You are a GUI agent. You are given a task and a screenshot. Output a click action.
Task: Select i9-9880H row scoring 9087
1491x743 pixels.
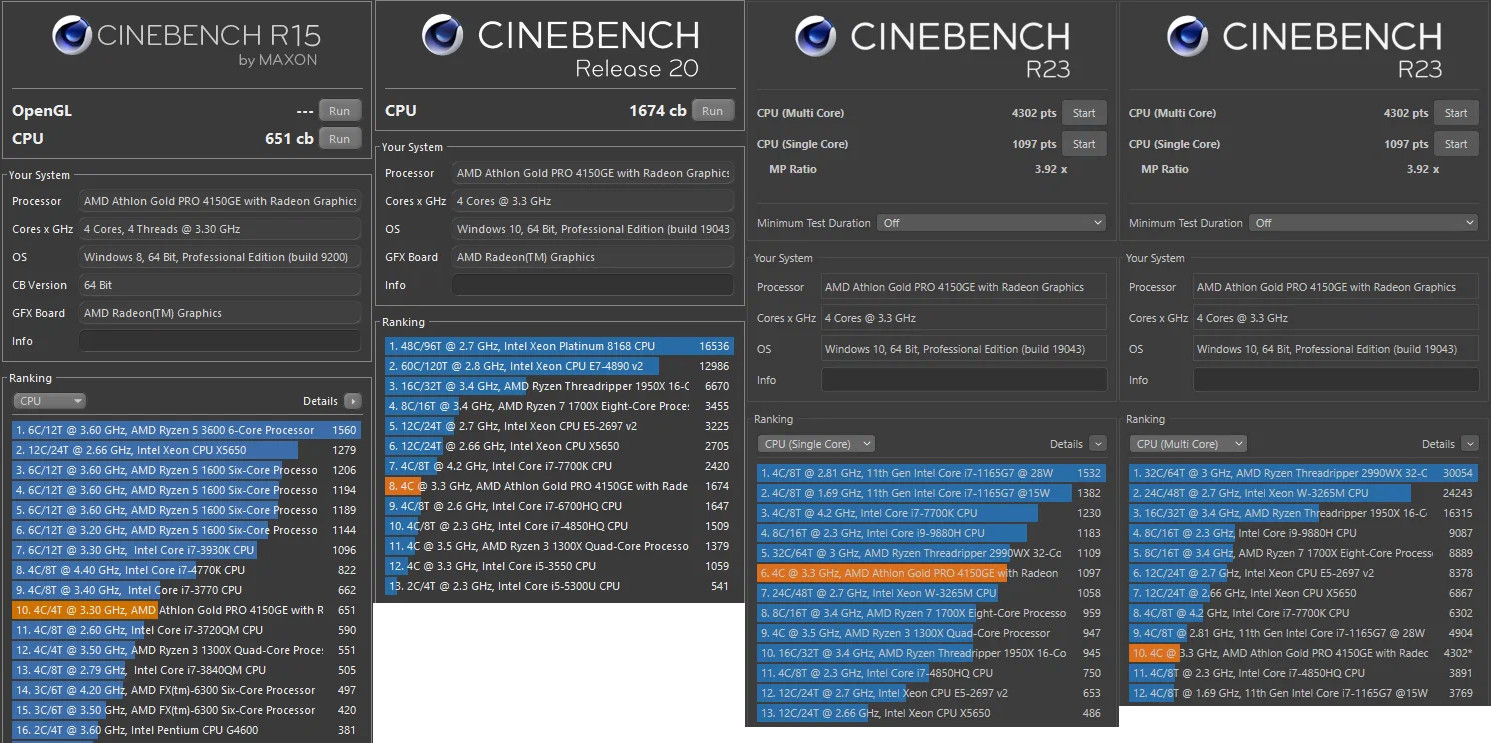tap(1304, 533)
